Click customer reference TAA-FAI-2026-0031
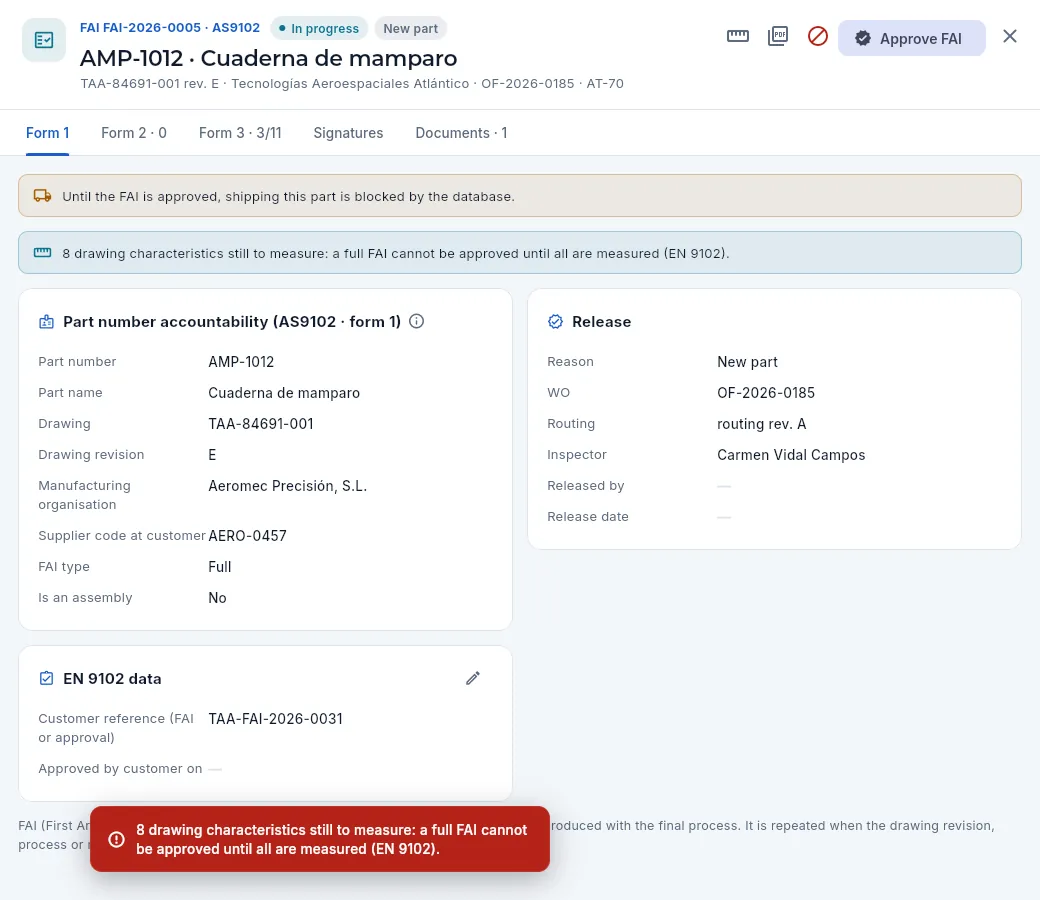 (x=275, y=719)
